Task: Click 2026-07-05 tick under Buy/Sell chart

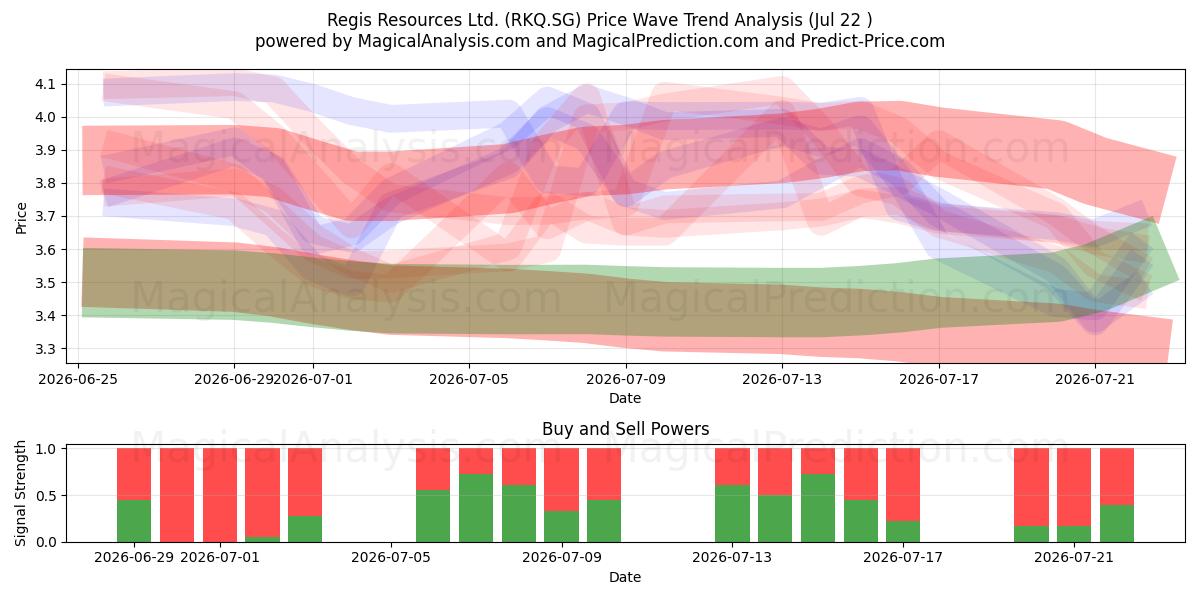Action: (391, 558)
